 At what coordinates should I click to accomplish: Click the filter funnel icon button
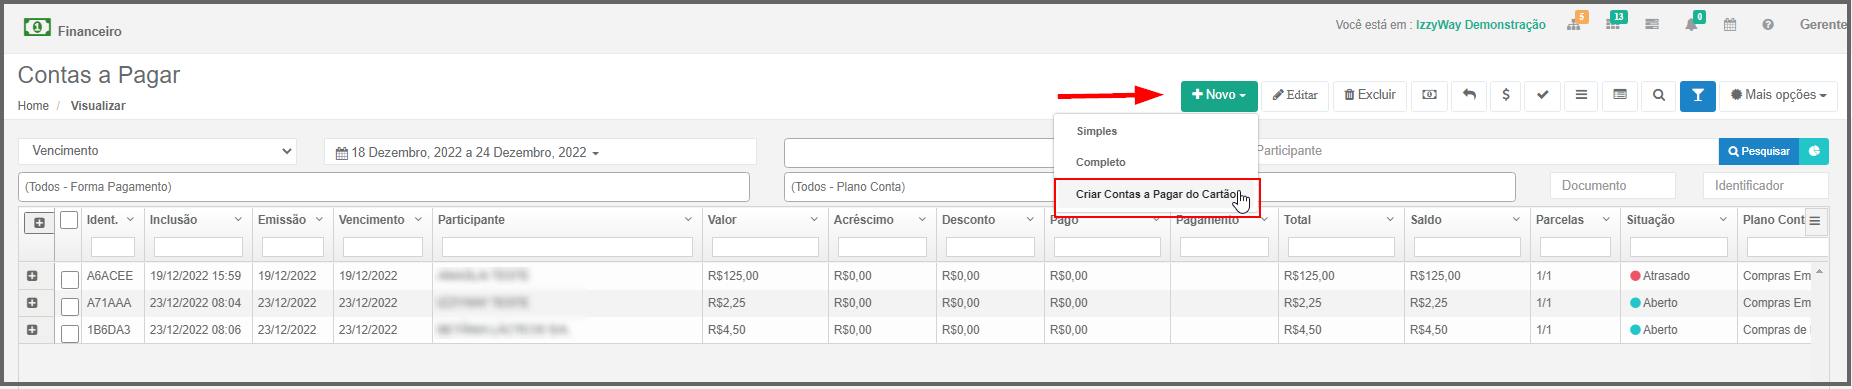coord(1697,96)
